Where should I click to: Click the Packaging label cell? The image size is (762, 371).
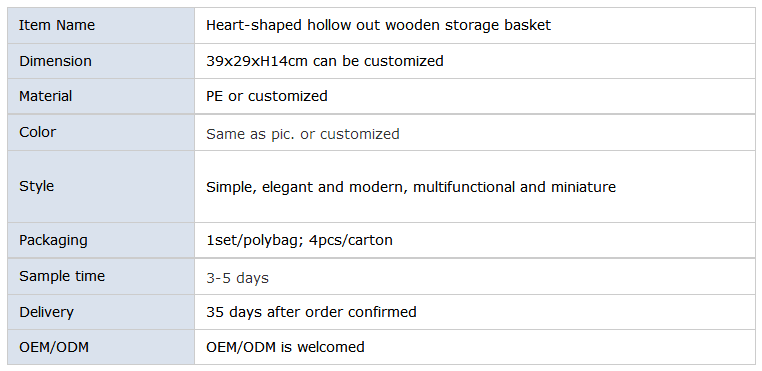tap(101, 240)
